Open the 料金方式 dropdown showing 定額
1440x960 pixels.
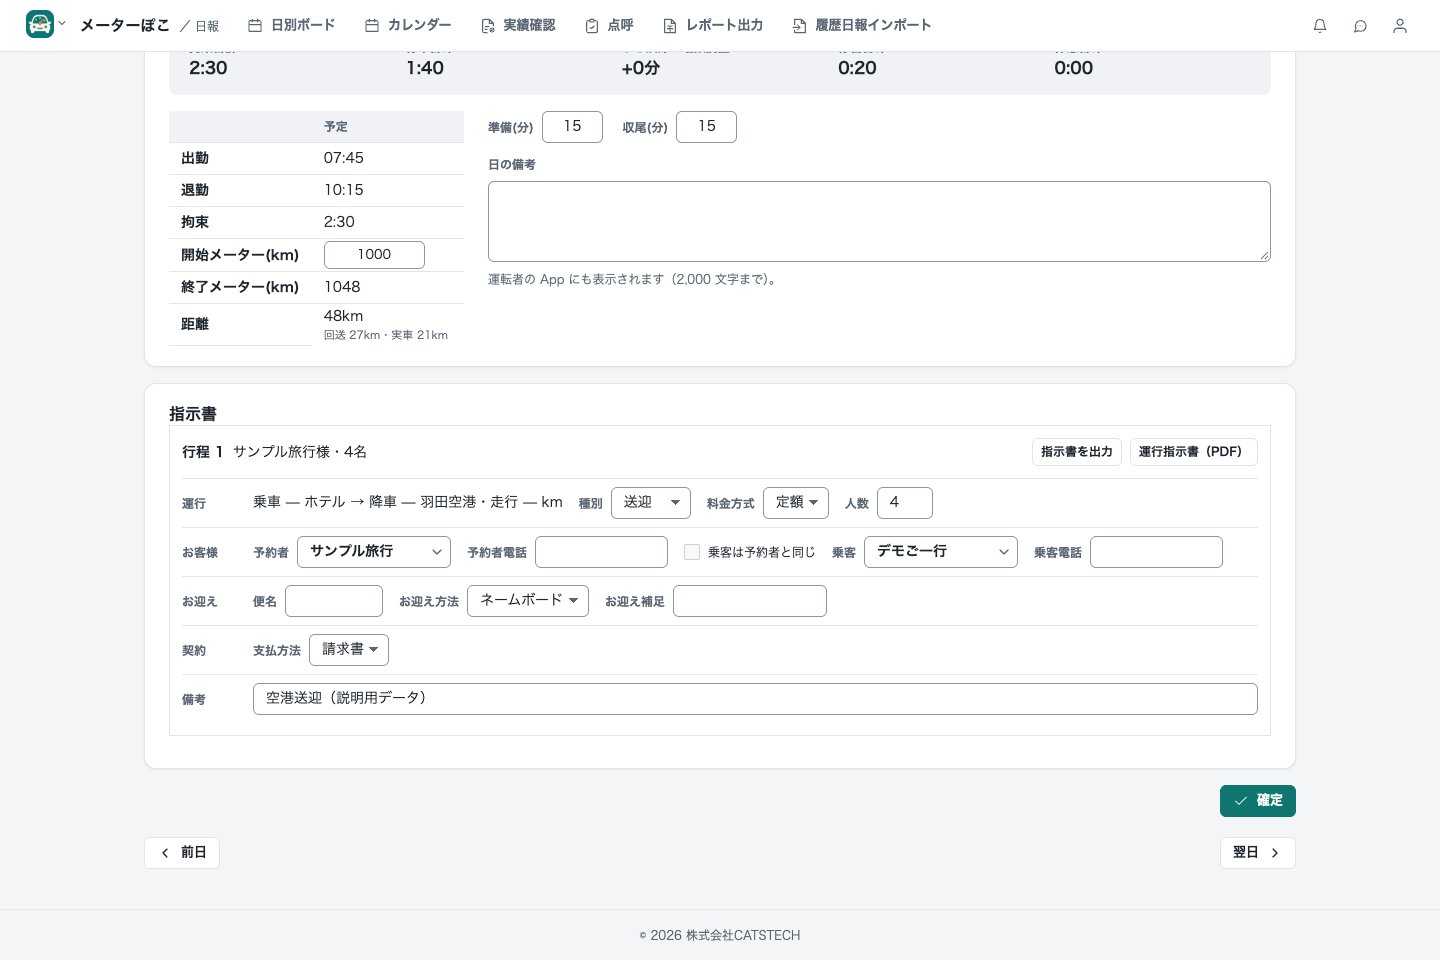[796, 503]
